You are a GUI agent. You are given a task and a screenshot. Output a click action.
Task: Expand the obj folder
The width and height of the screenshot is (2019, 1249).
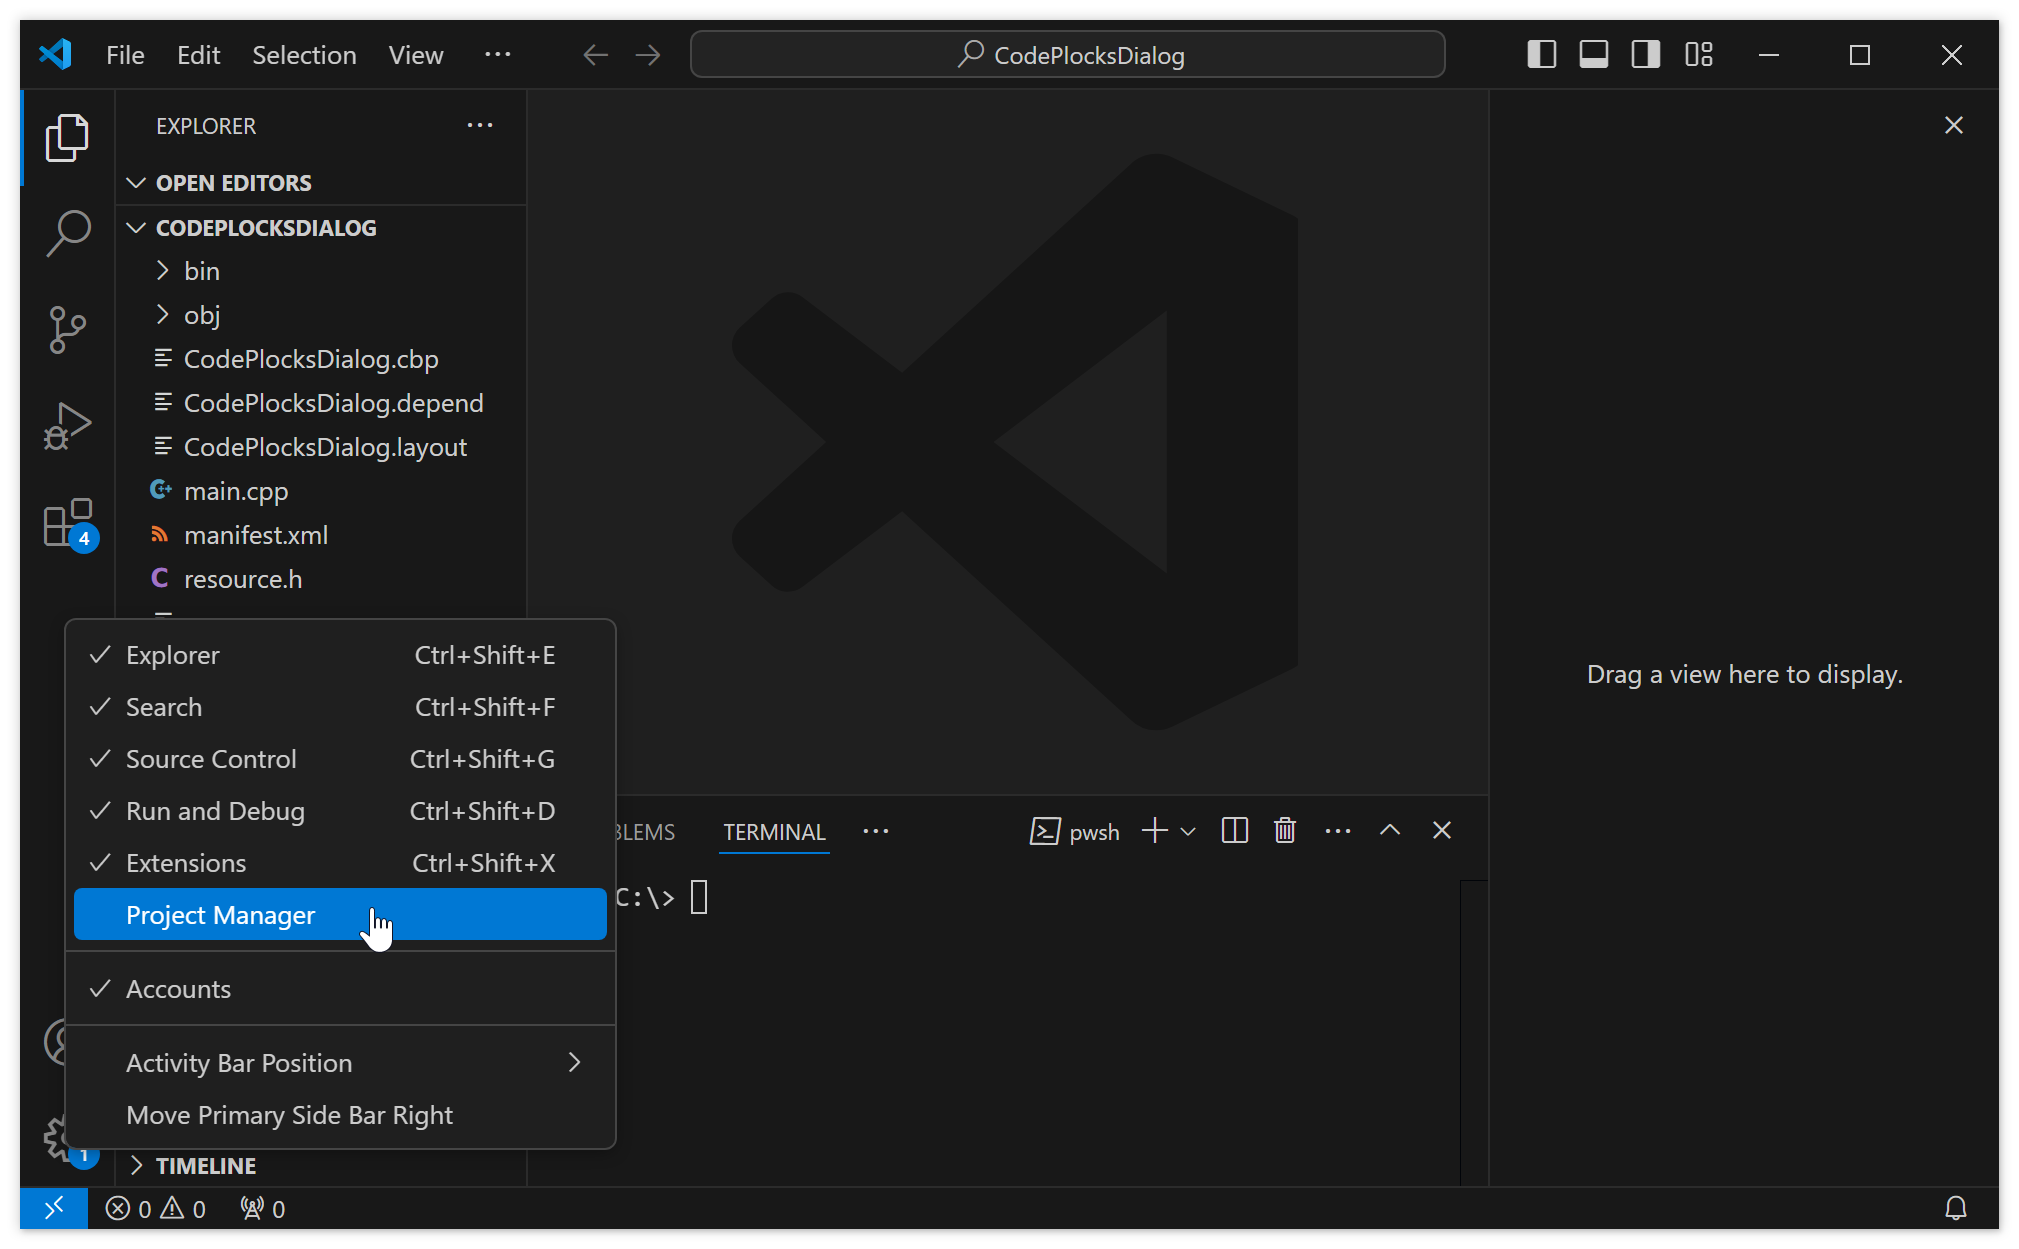coord(321,315)
